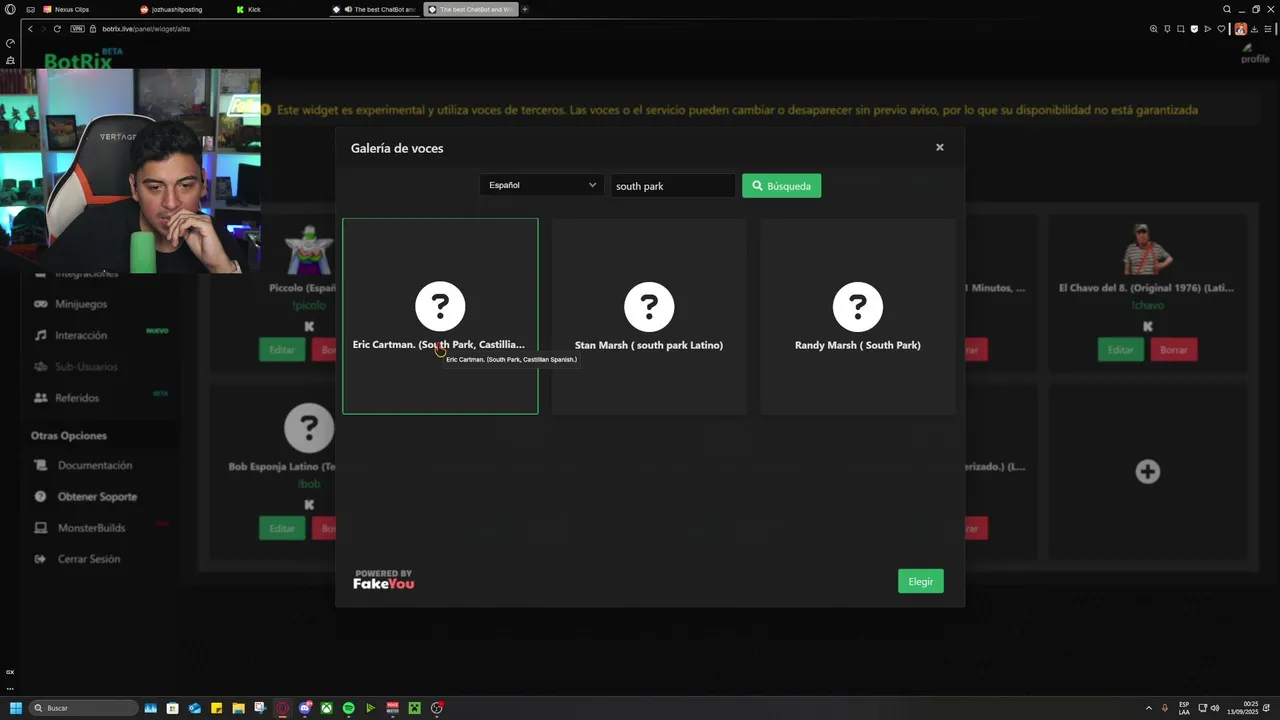Click Borrar under El Chavo del 8
The image size is (1280, 720).
[1173, 350]
